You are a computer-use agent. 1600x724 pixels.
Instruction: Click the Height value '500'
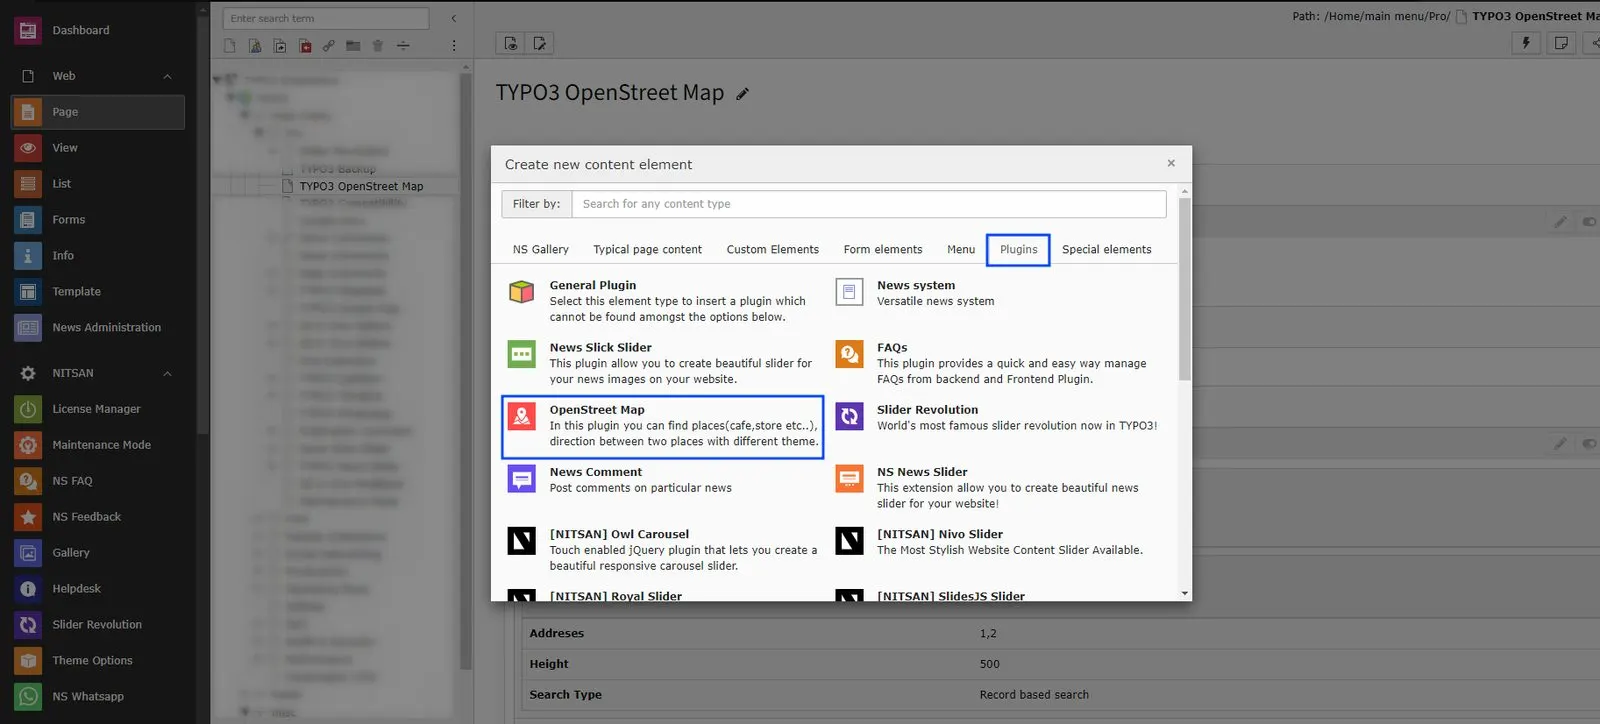(989, 664)
